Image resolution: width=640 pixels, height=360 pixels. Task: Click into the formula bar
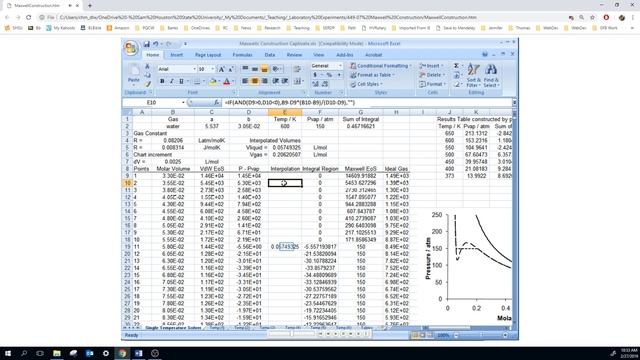point(367,102)
